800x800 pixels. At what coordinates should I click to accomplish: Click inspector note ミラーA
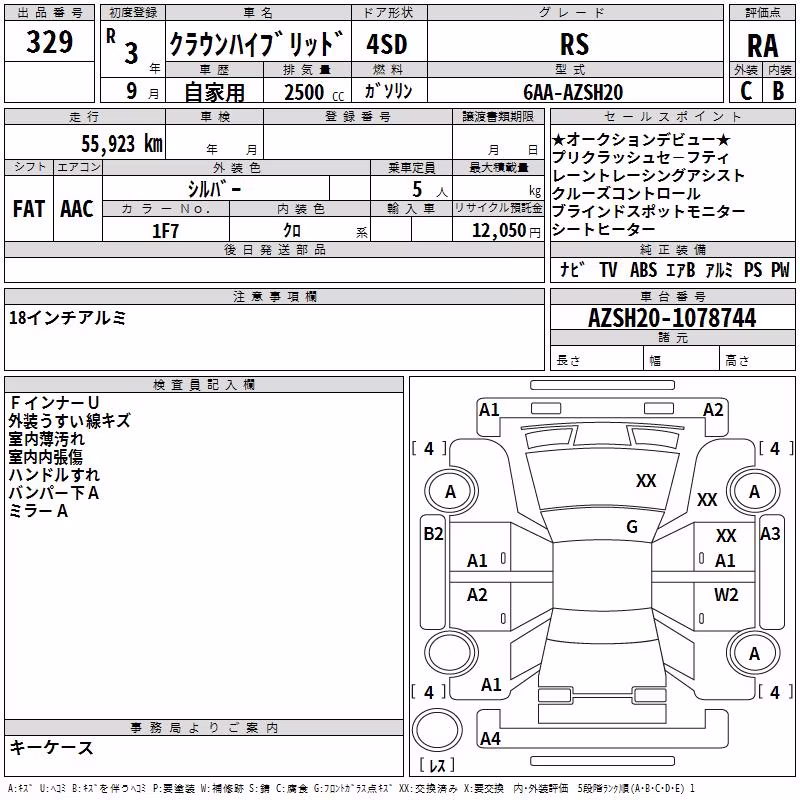38,511
